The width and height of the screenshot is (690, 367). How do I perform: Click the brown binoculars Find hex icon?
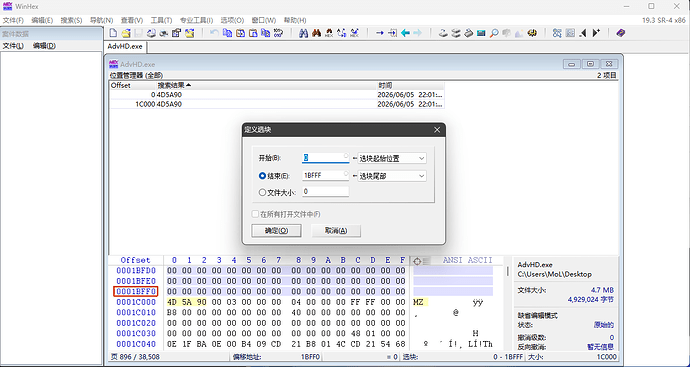tap(316, 33)
